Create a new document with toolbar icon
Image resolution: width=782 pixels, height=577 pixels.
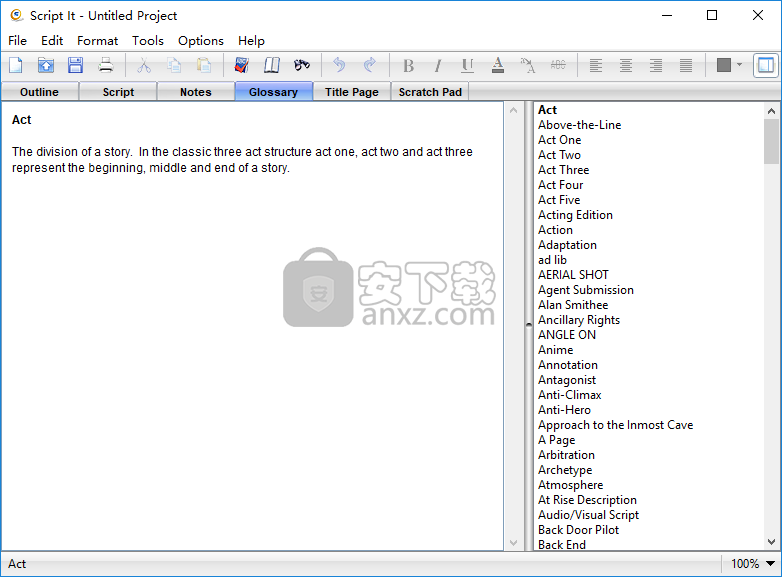pos(16,65)
